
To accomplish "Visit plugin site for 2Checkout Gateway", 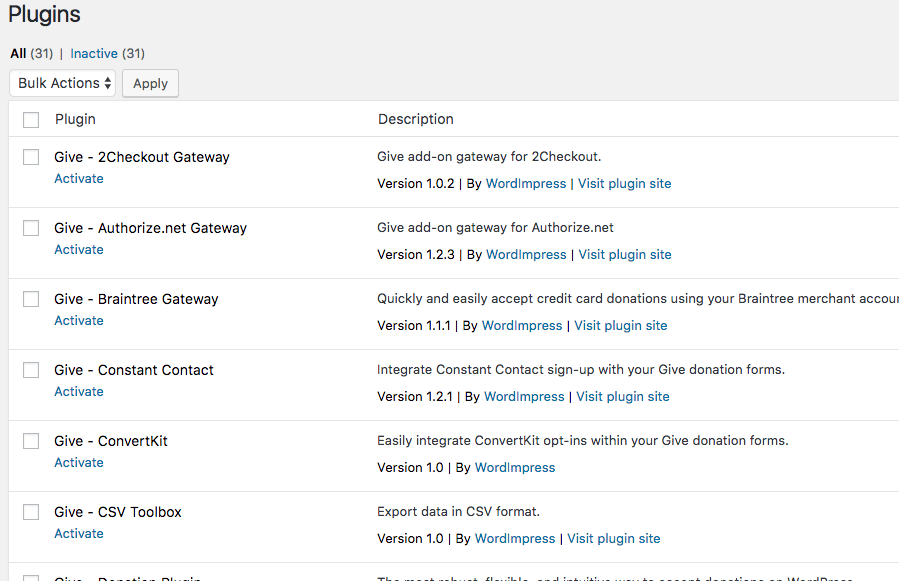I will tap(624, 184).
